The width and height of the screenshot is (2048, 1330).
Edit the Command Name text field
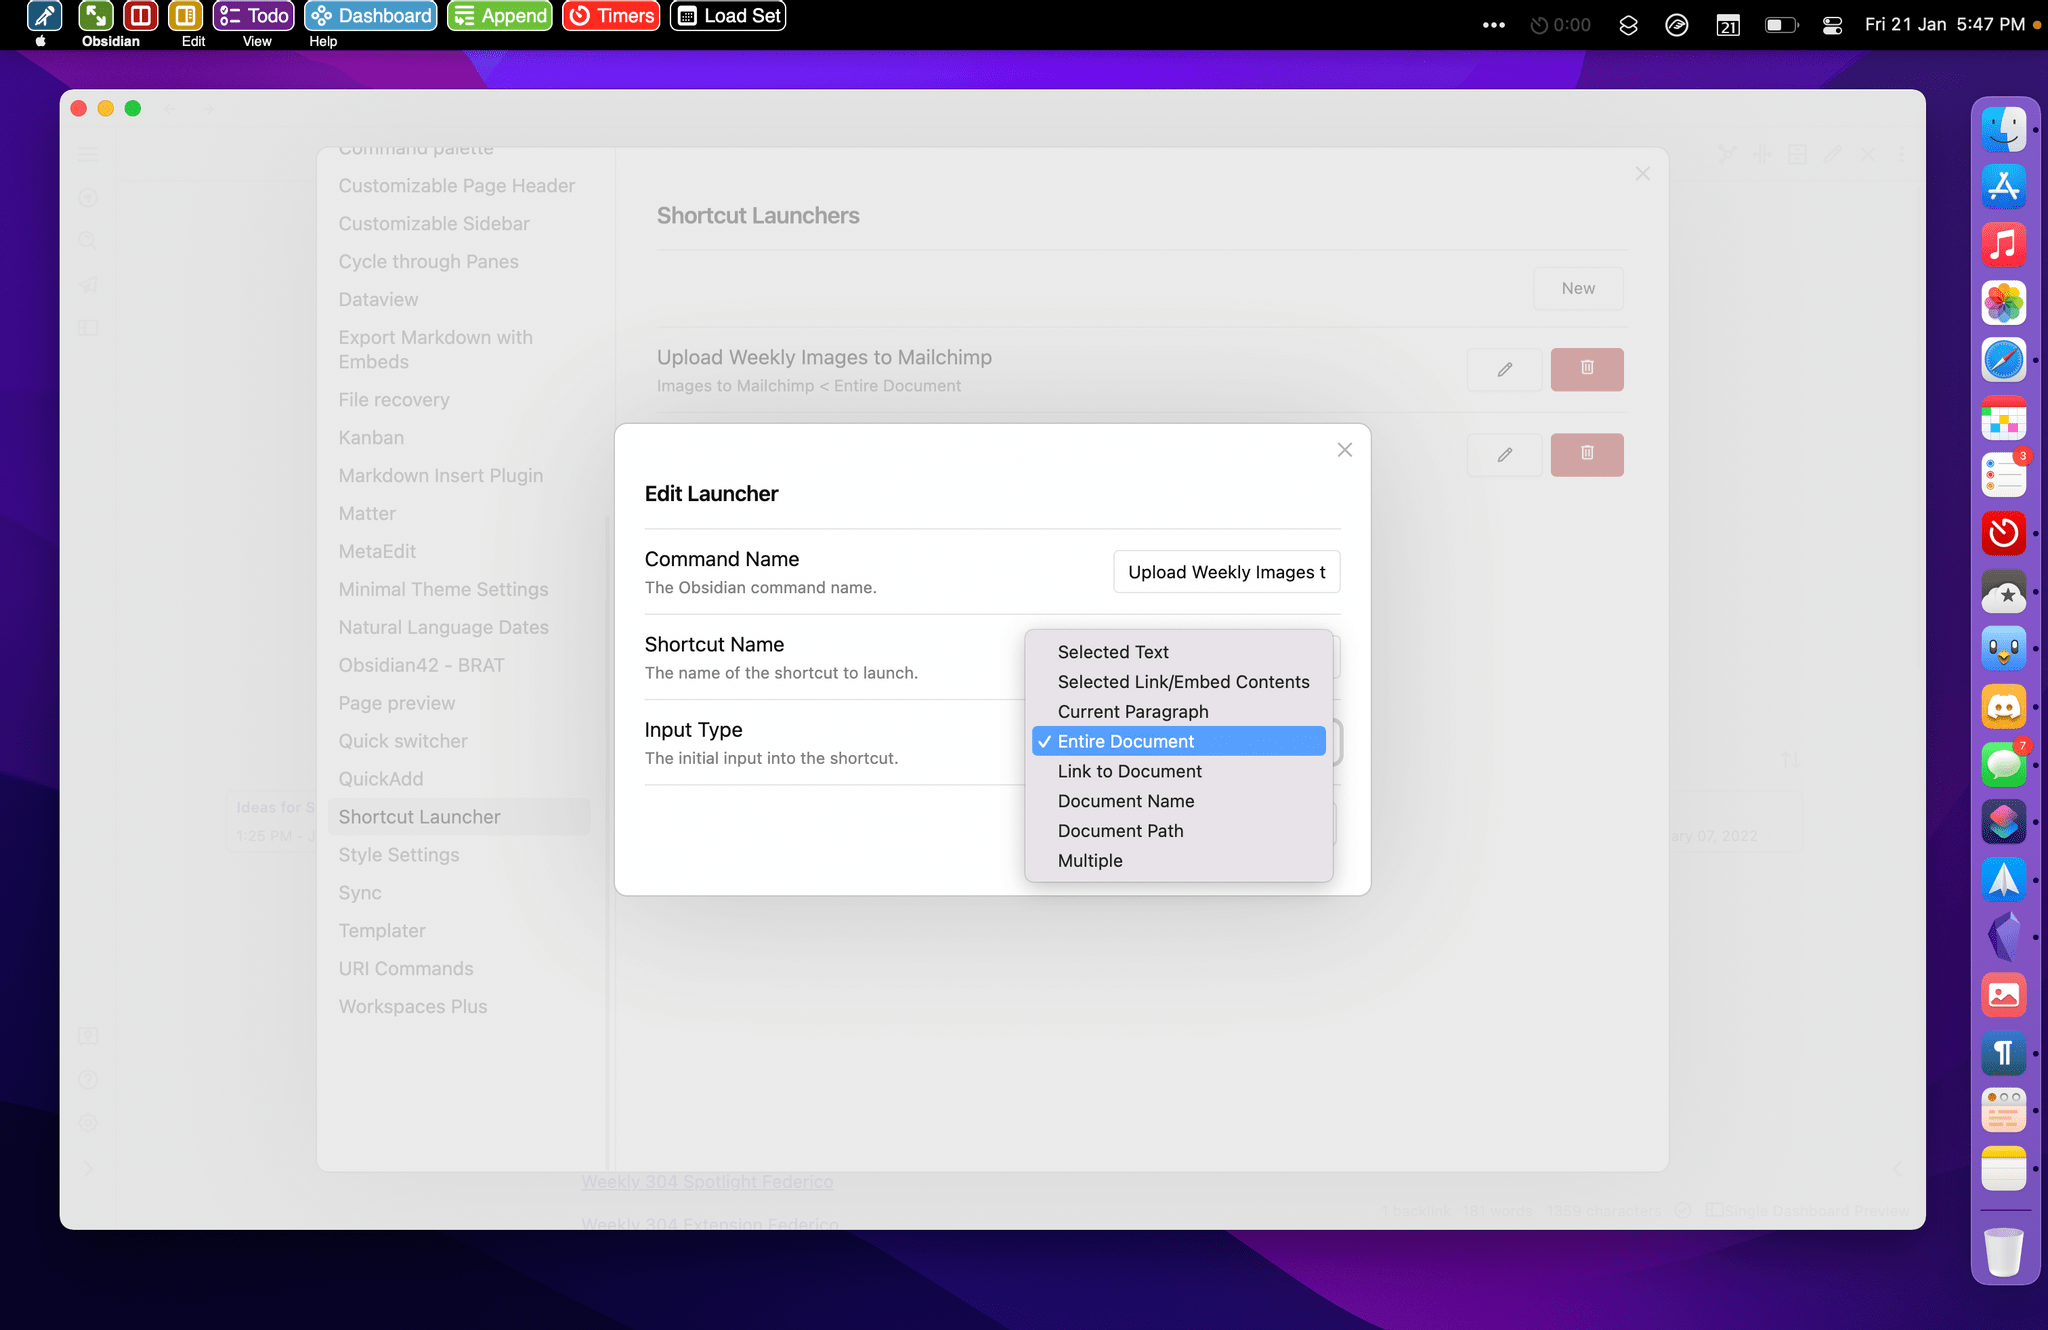point(1227,572)
